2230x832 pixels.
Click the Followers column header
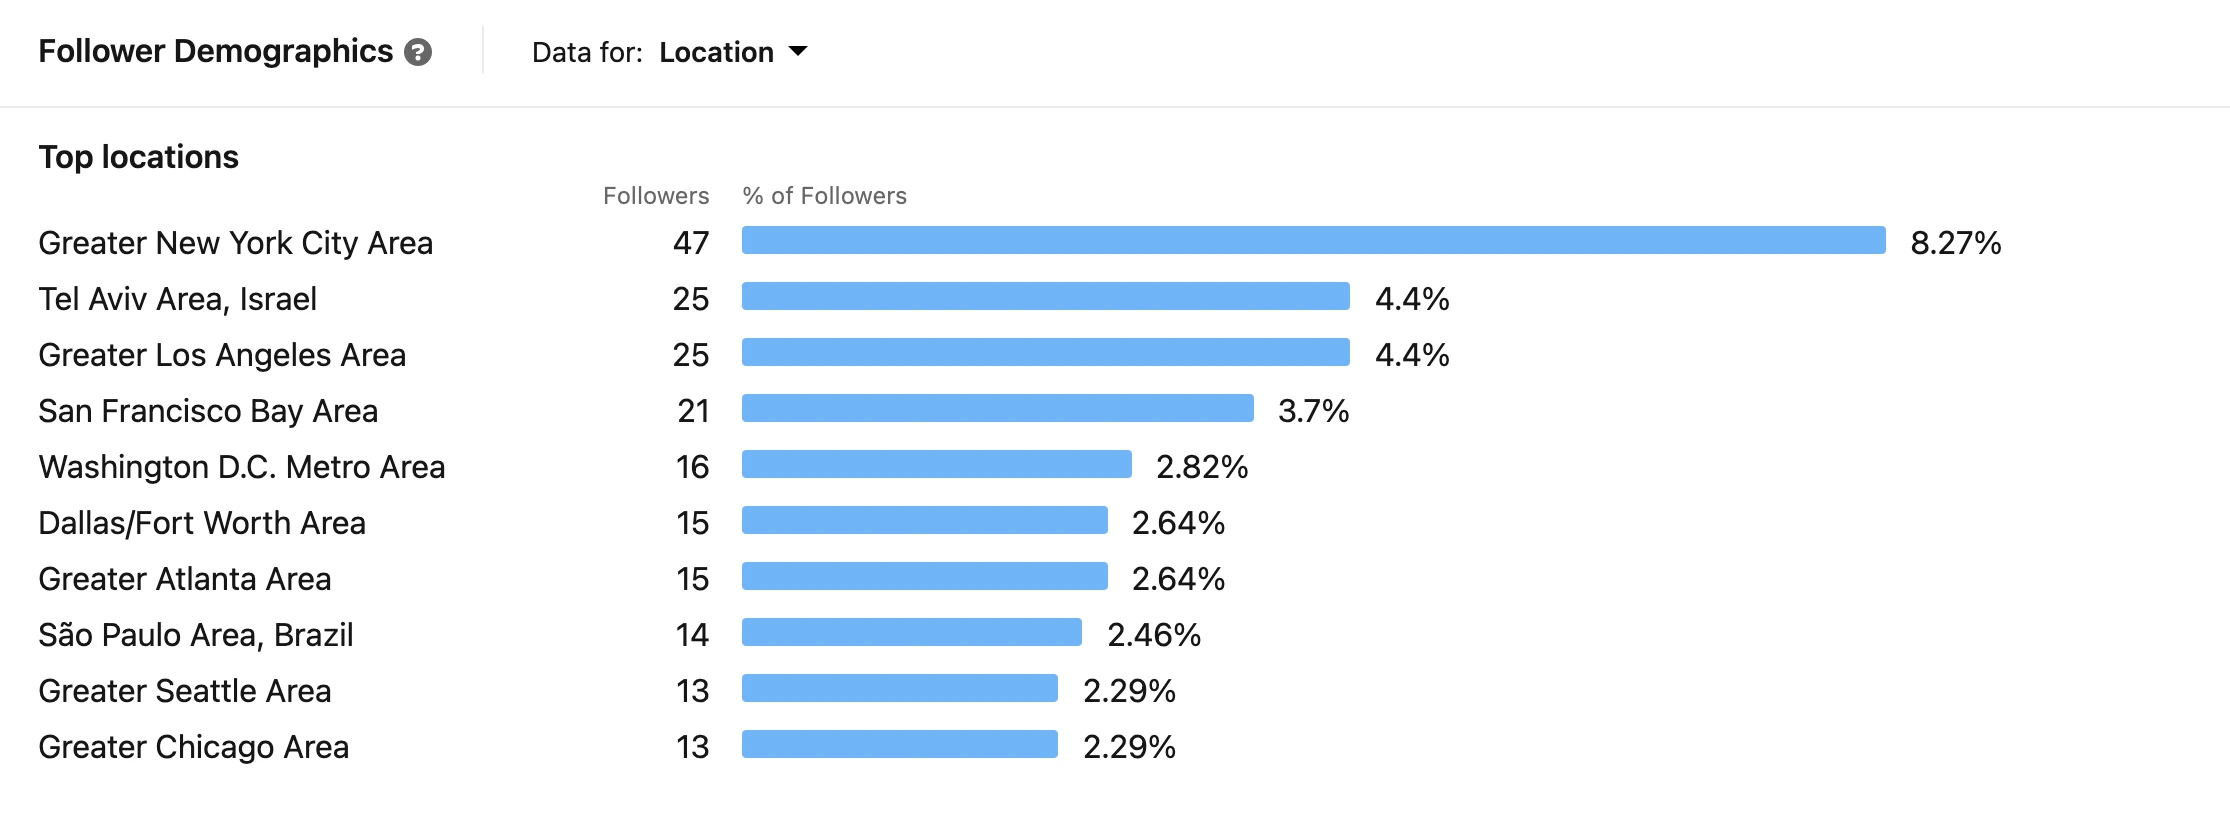click(x=656, y=195)
